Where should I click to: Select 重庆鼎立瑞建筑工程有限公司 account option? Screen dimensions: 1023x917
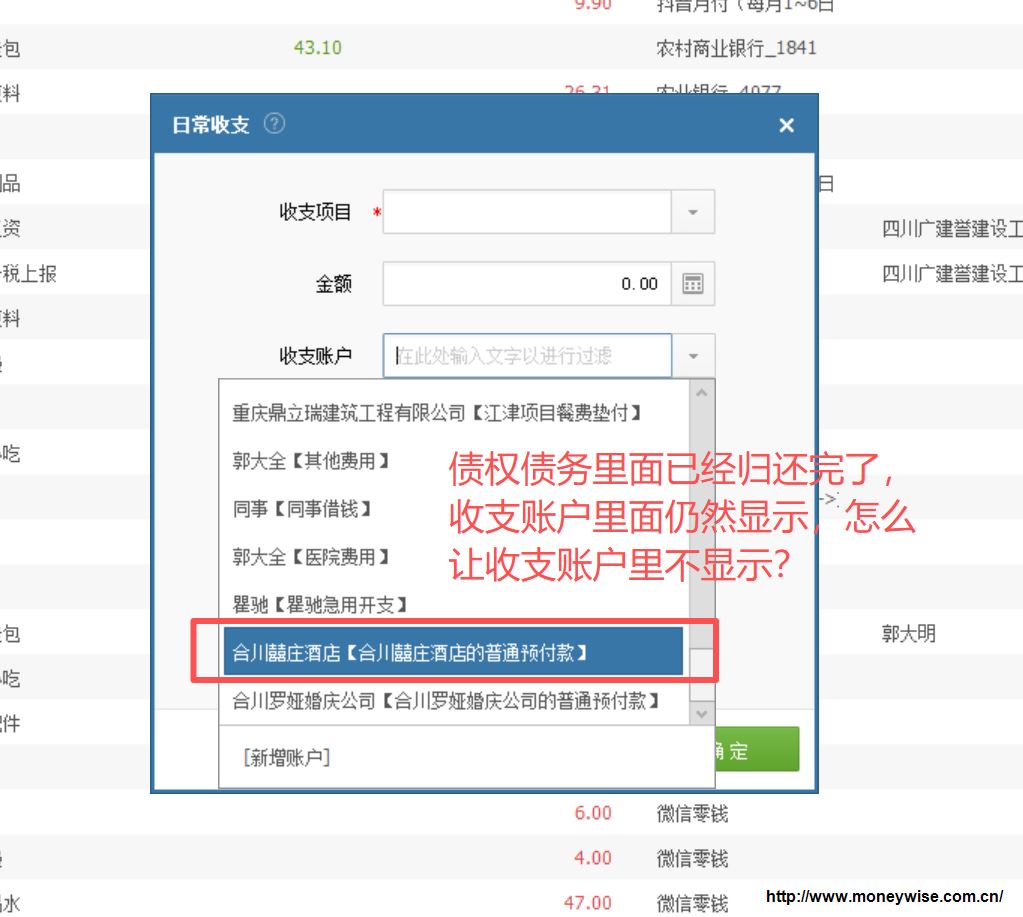click(x=437, y=412)
